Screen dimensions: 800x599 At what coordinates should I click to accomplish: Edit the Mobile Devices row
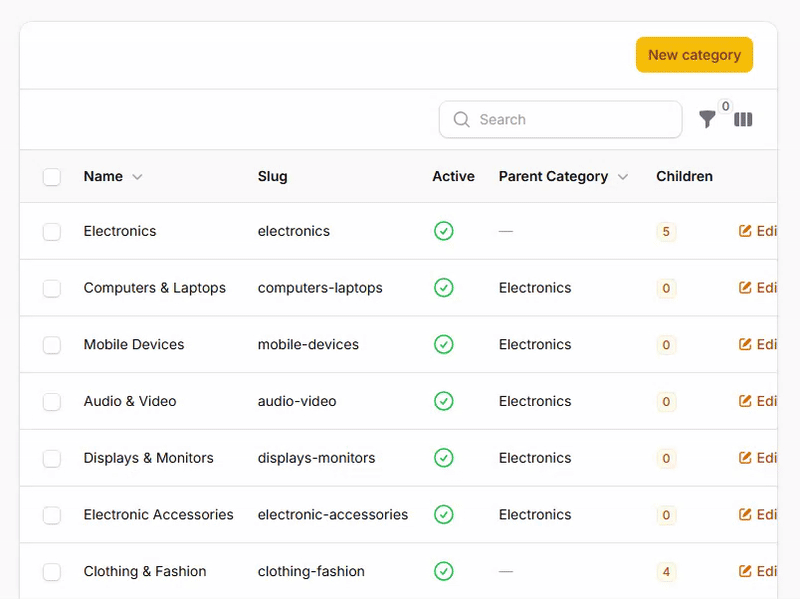(x=758, y=344)
